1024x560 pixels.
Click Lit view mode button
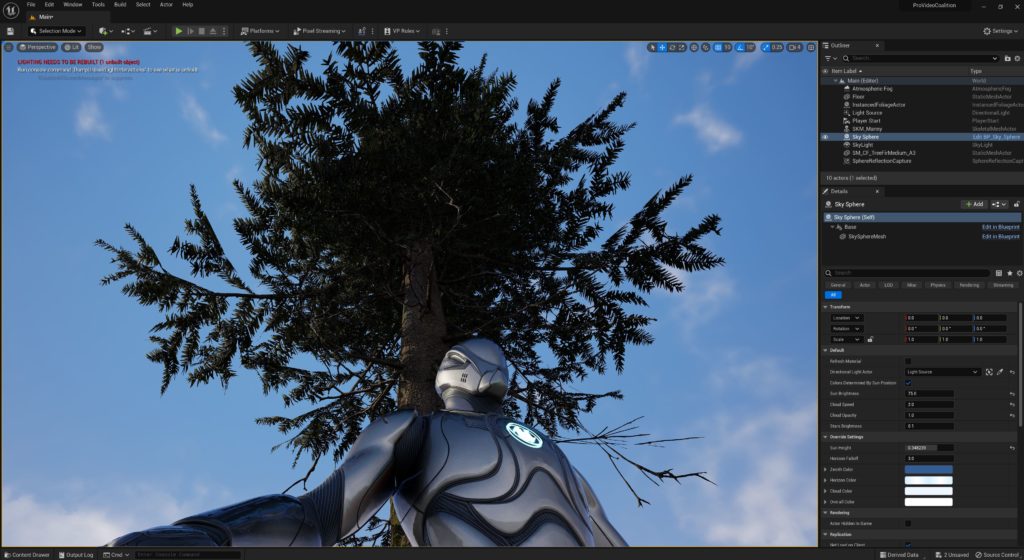71,47
